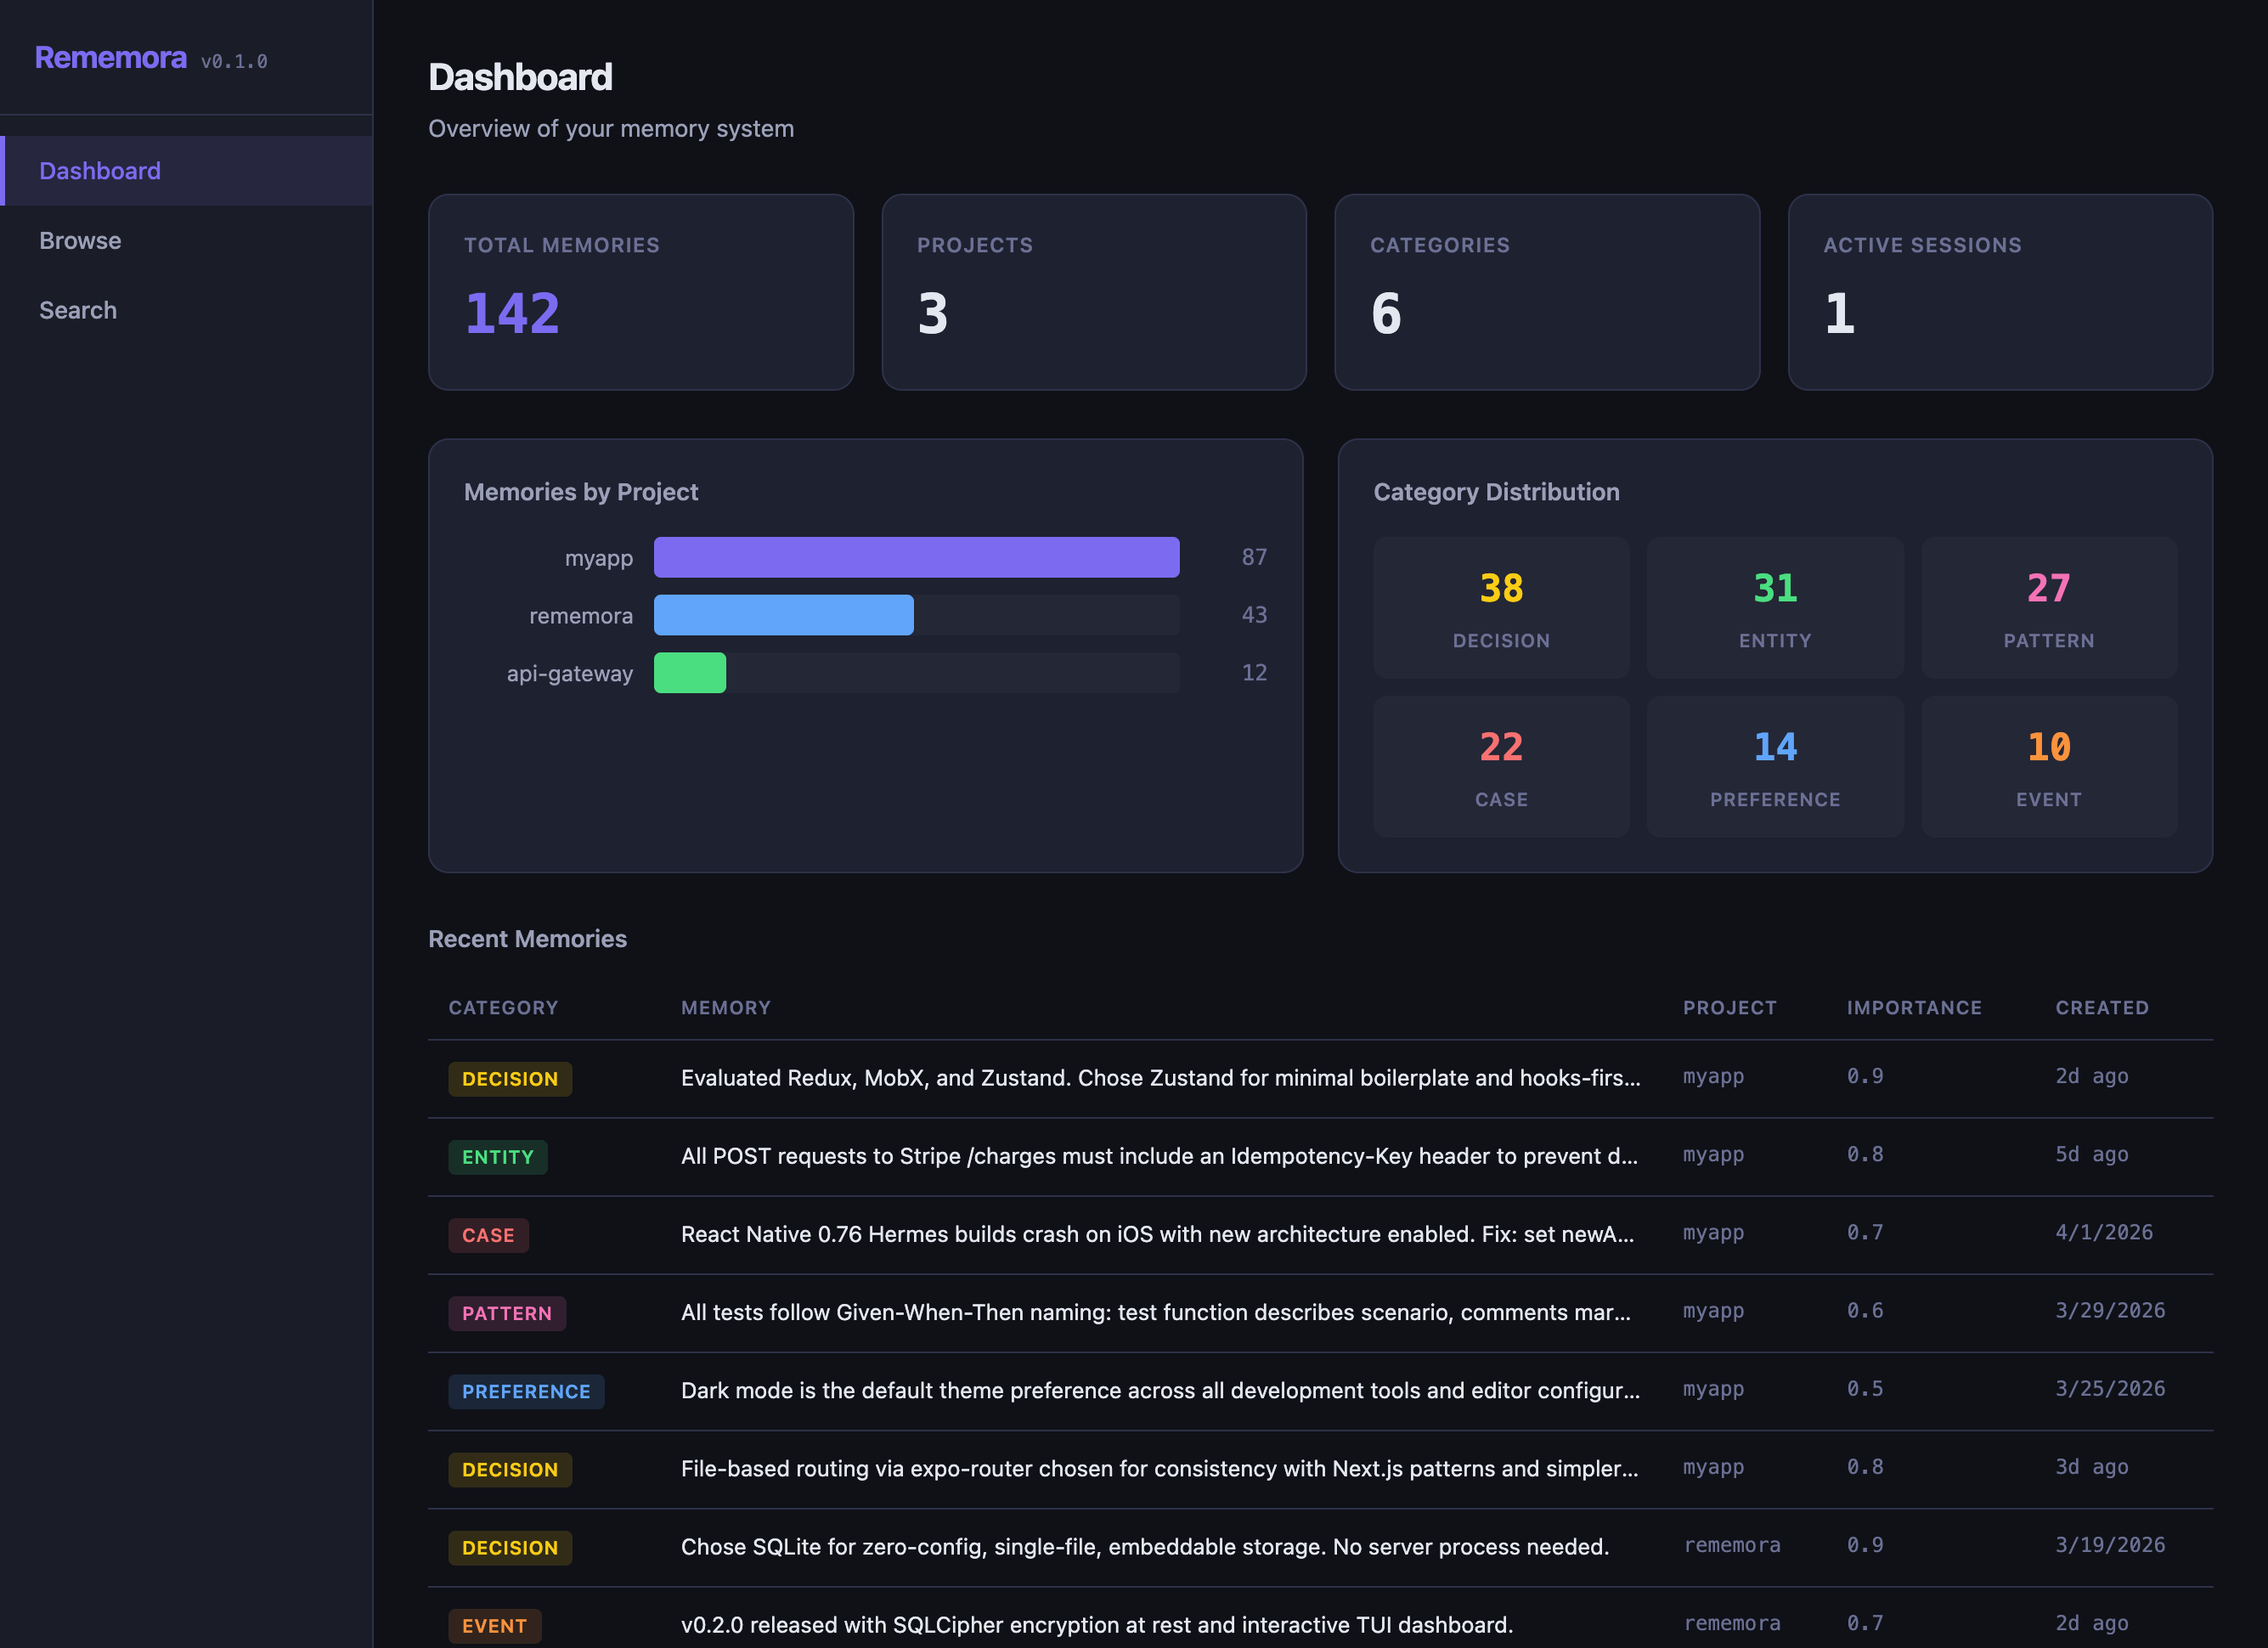Open the EVENT category tile showing 10
Viewport: 2268px width, 1648px height.
tap(2049, 766)
